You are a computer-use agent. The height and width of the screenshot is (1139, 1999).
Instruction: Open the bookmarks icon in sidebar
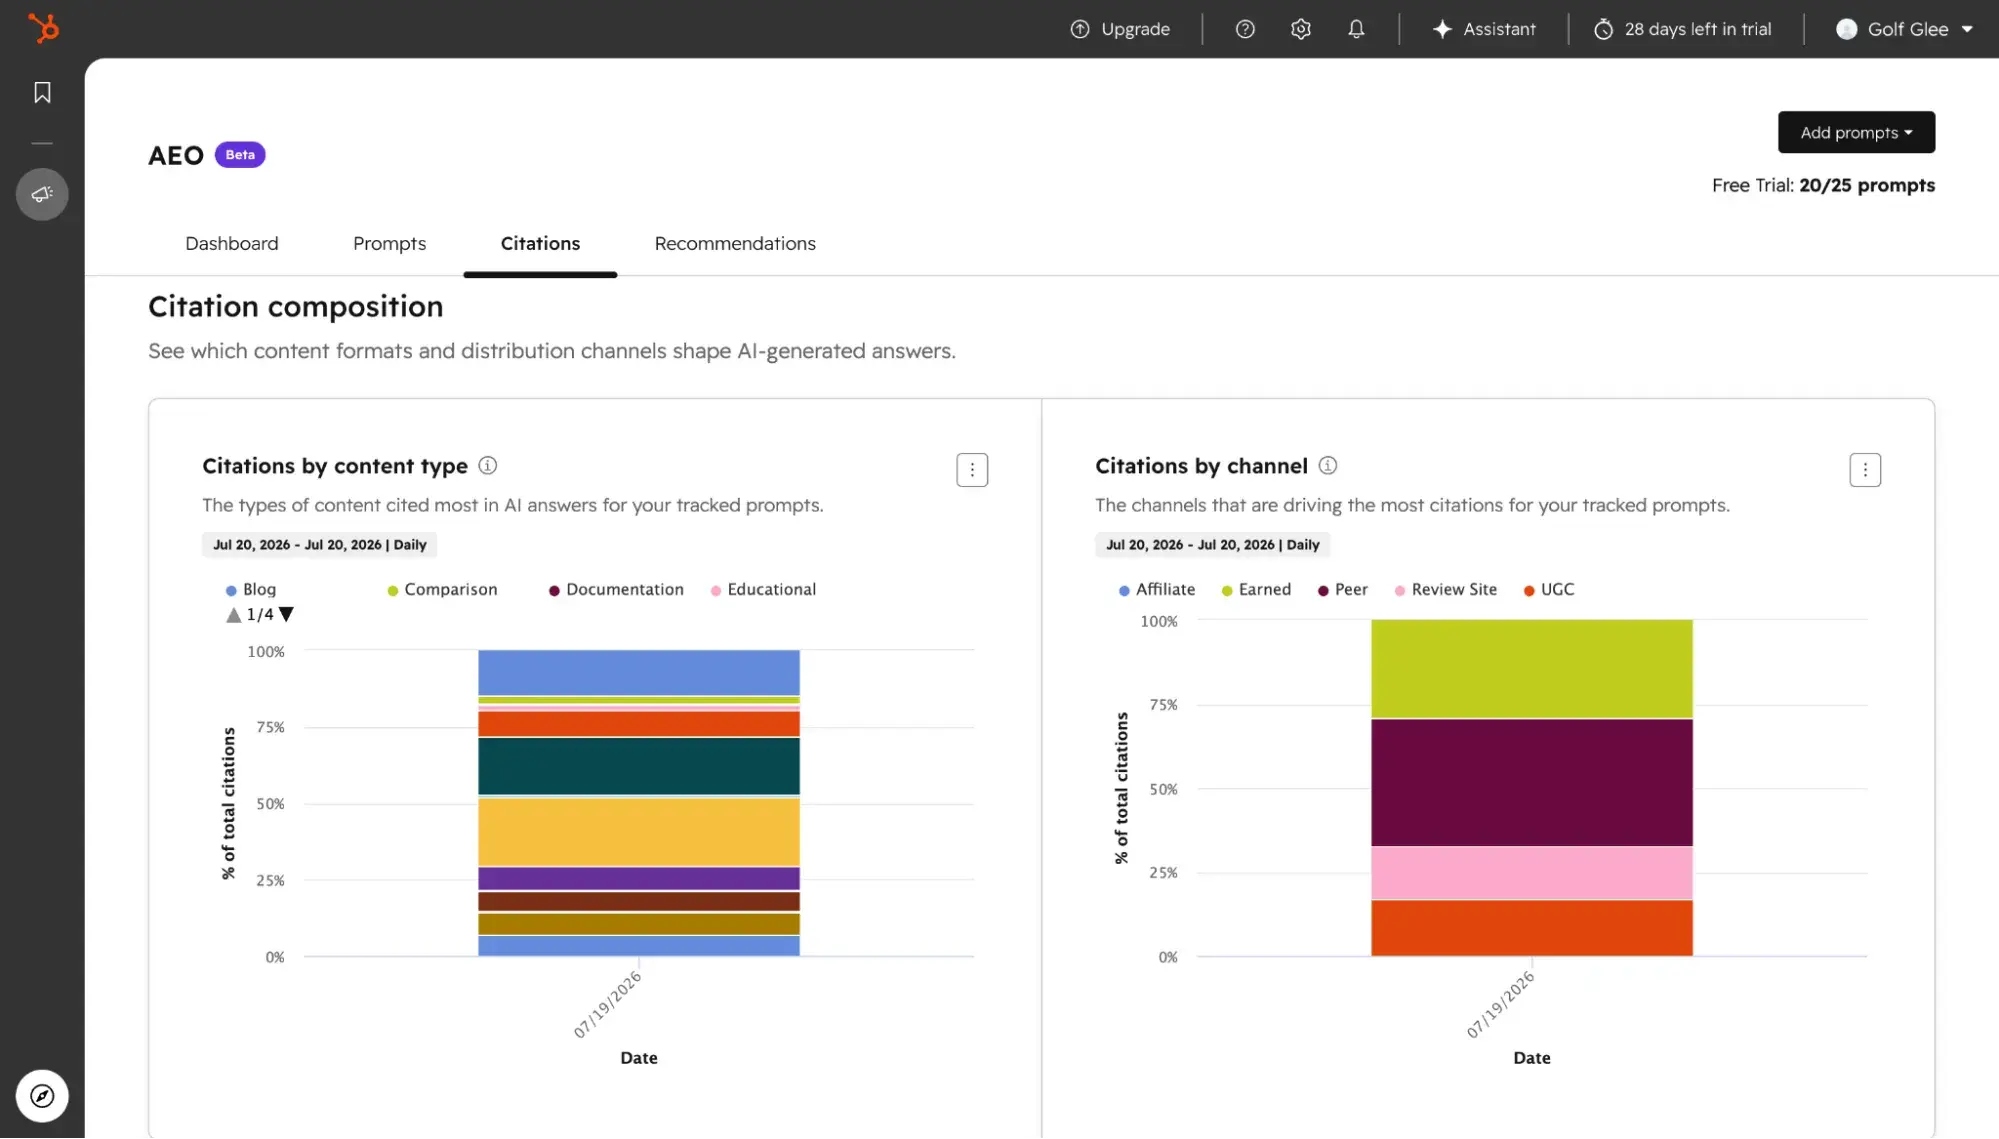[42, 93]
